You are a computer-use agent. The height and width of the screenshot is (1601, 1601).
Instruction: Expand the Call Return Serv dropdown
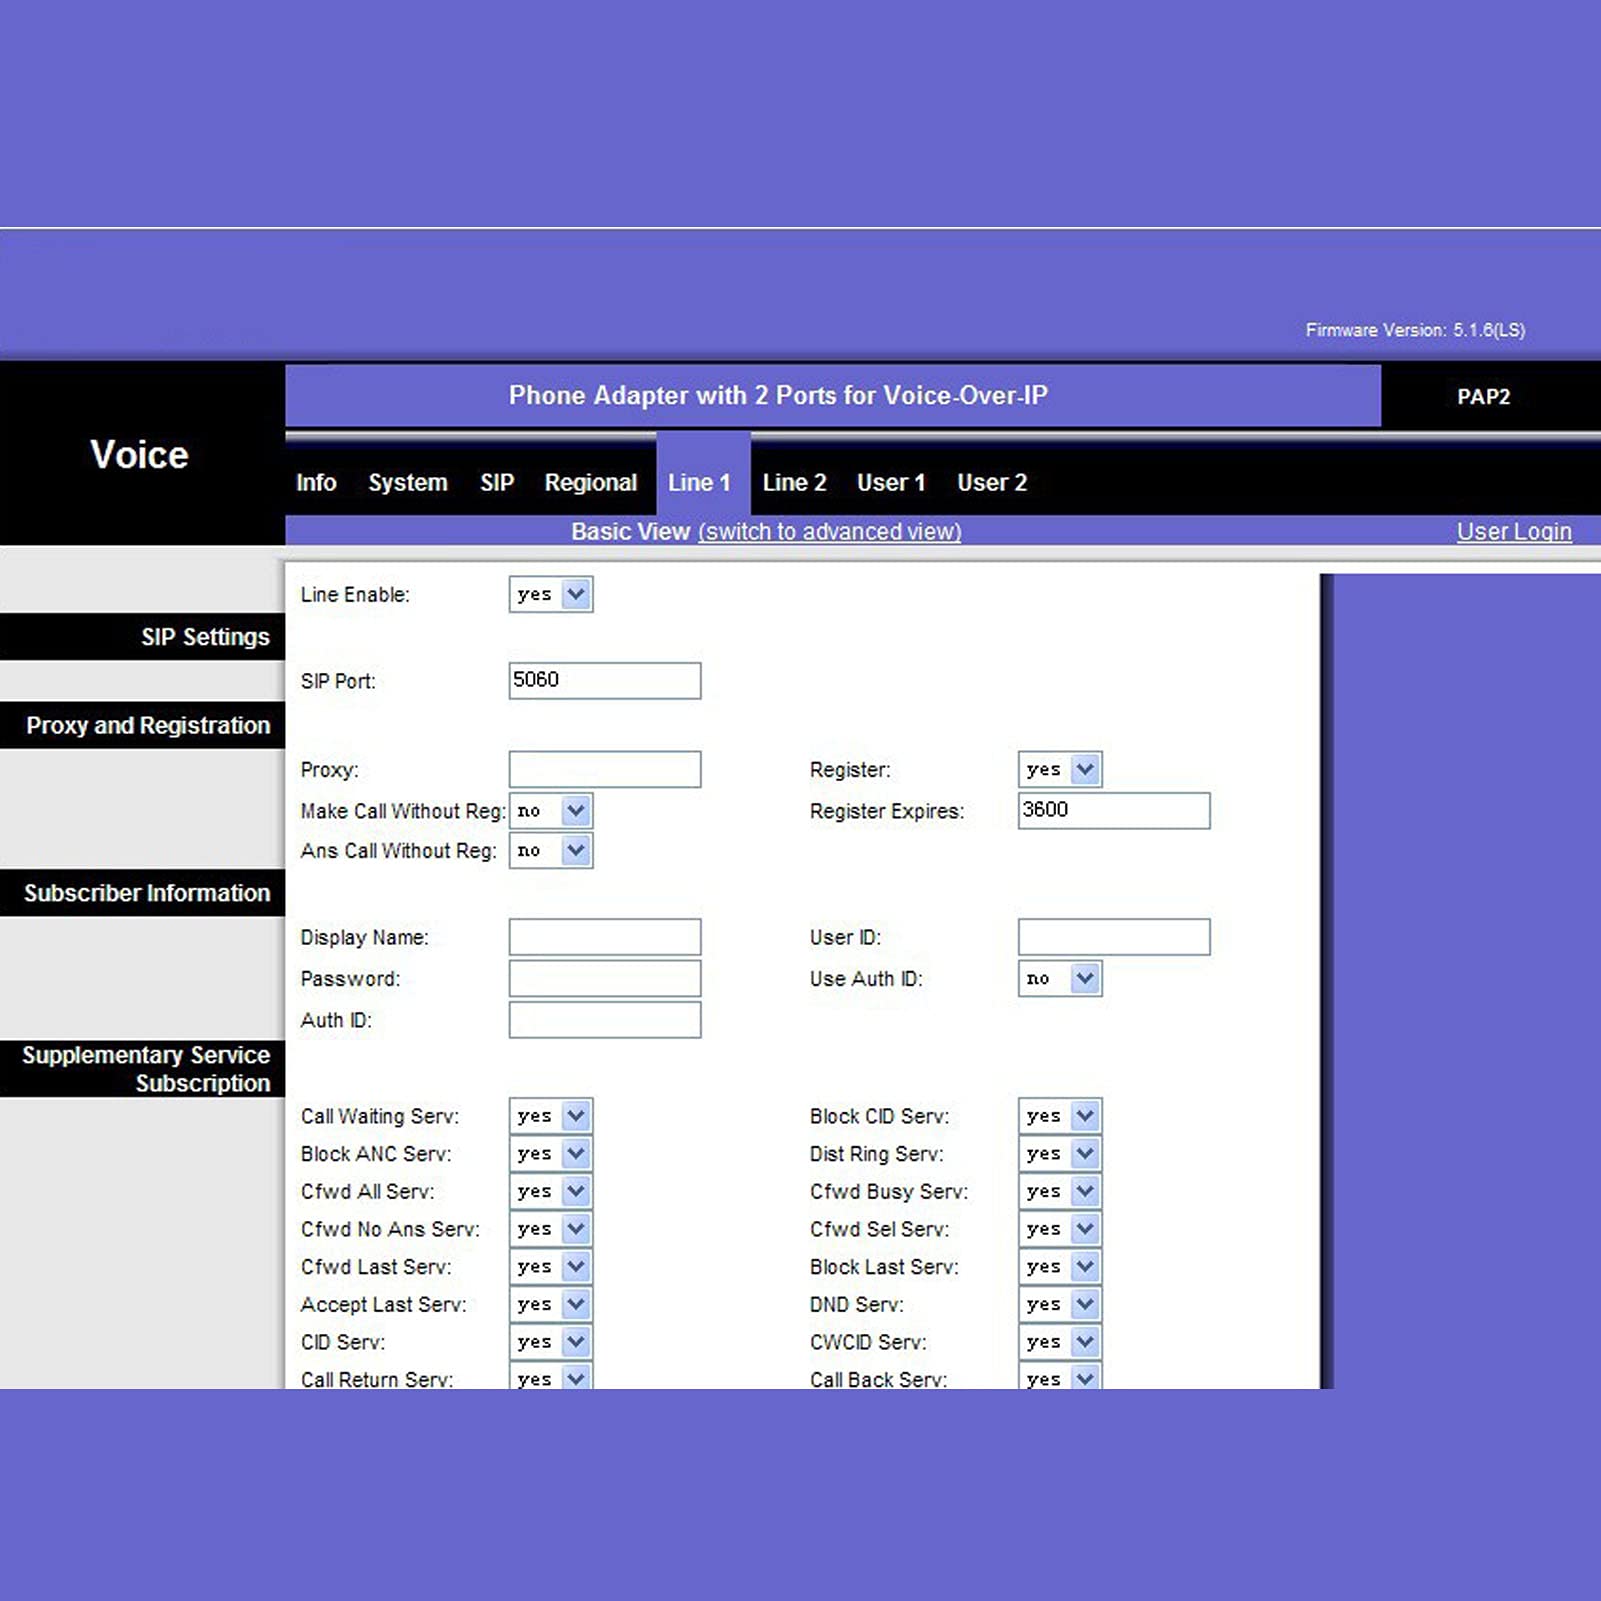551,1376
